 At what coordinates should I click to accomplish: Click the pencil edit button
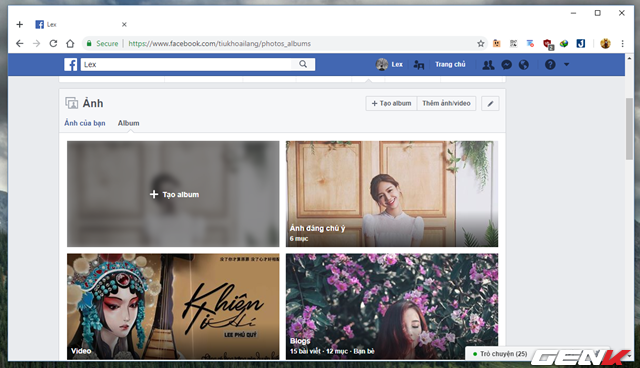click(490, 104)
